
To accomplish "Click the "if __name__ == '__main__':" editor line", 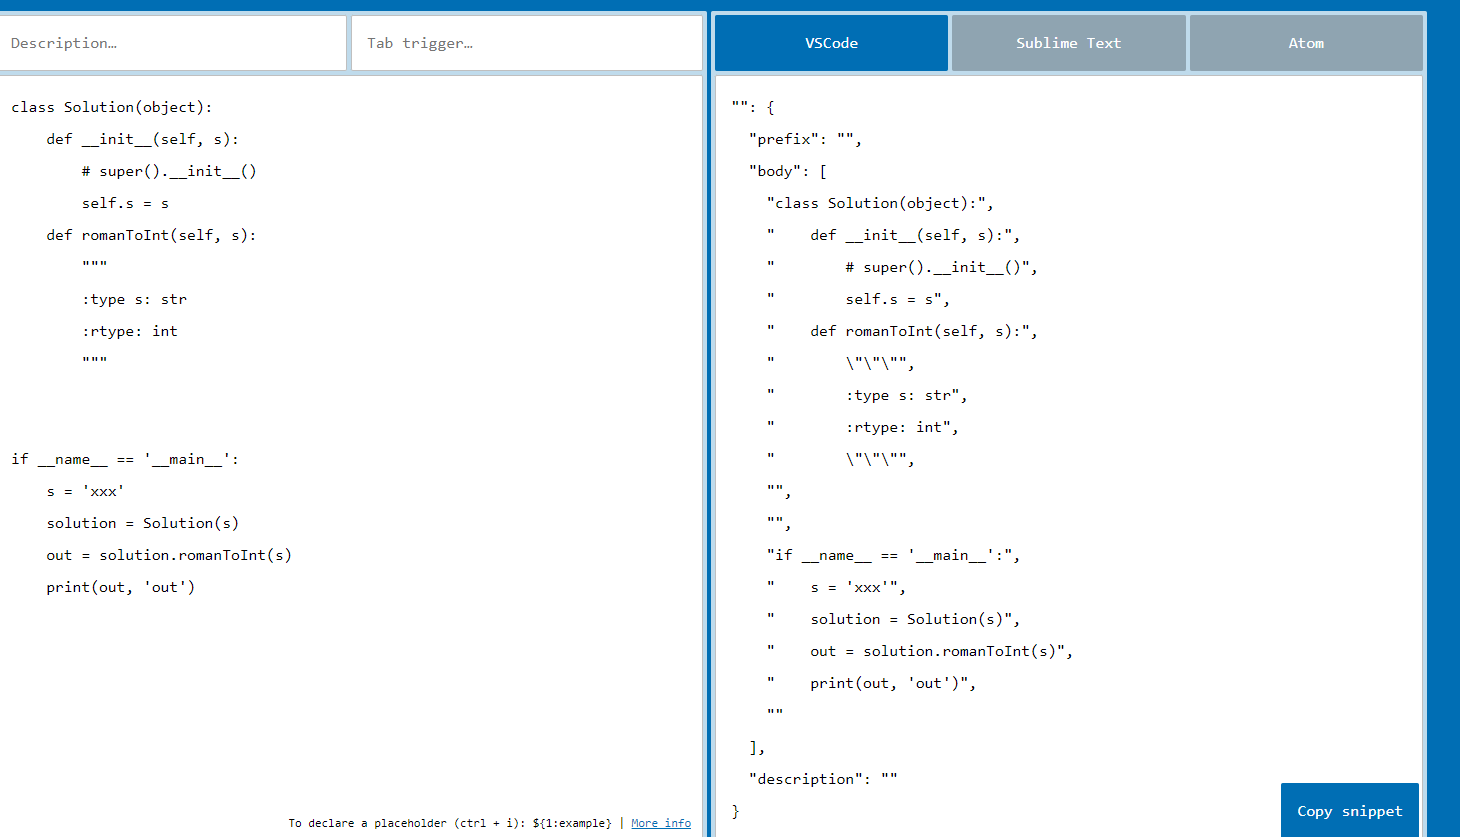I will [125, 459].
